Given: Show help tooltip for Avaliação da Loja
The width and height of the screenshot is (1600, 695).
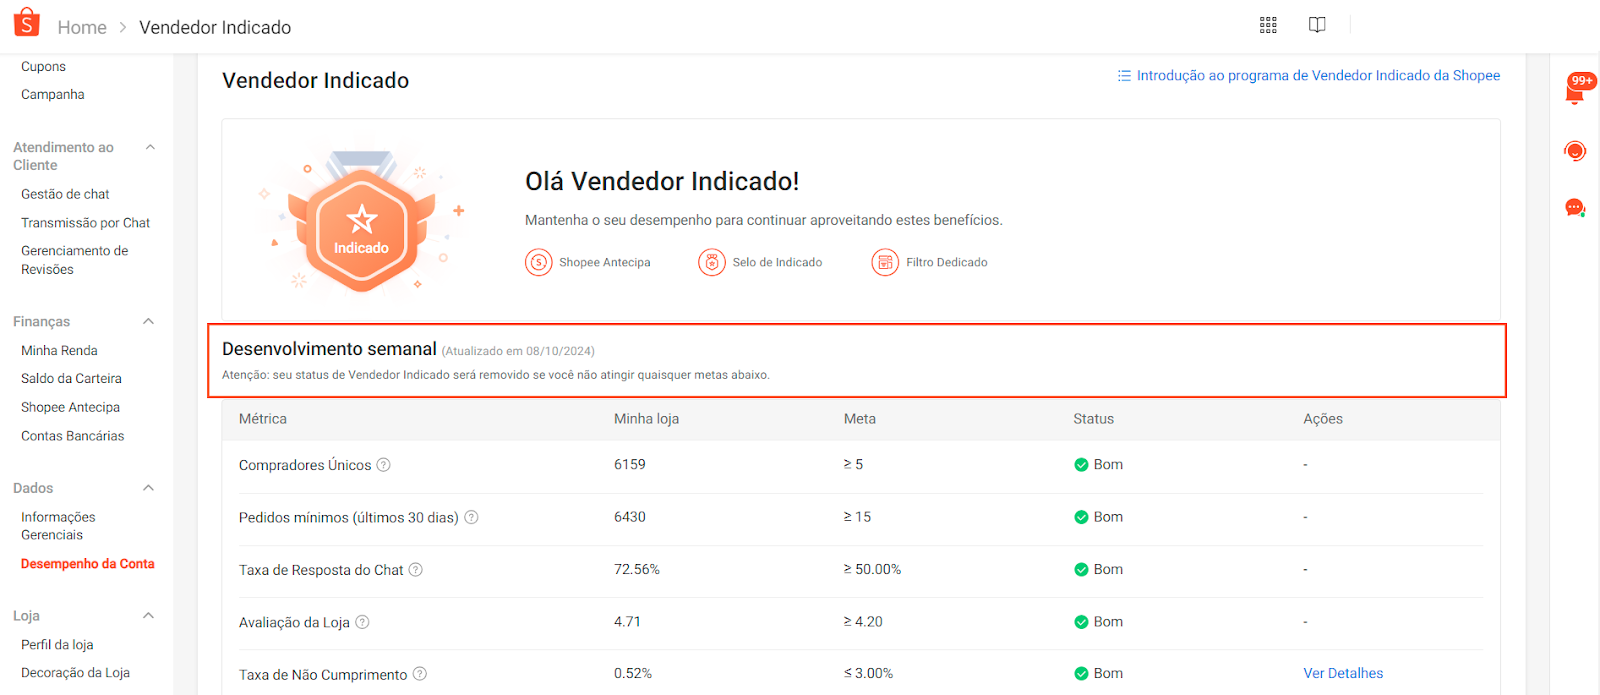Looking at the screenshot, I should pyautogui.click(x=362, y=622).
